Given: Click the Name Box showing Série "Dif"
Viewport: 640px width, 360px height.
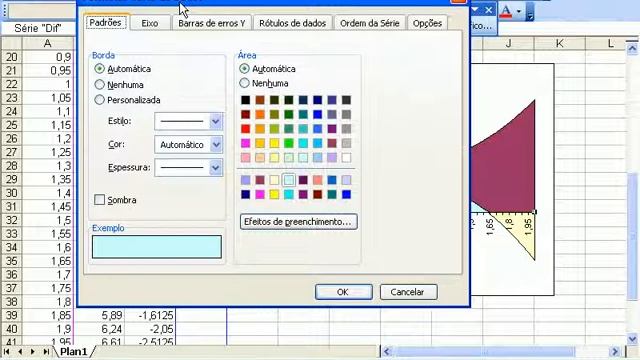Looking at the screenshot, I should pyautogui.click(x=38, y=28).
